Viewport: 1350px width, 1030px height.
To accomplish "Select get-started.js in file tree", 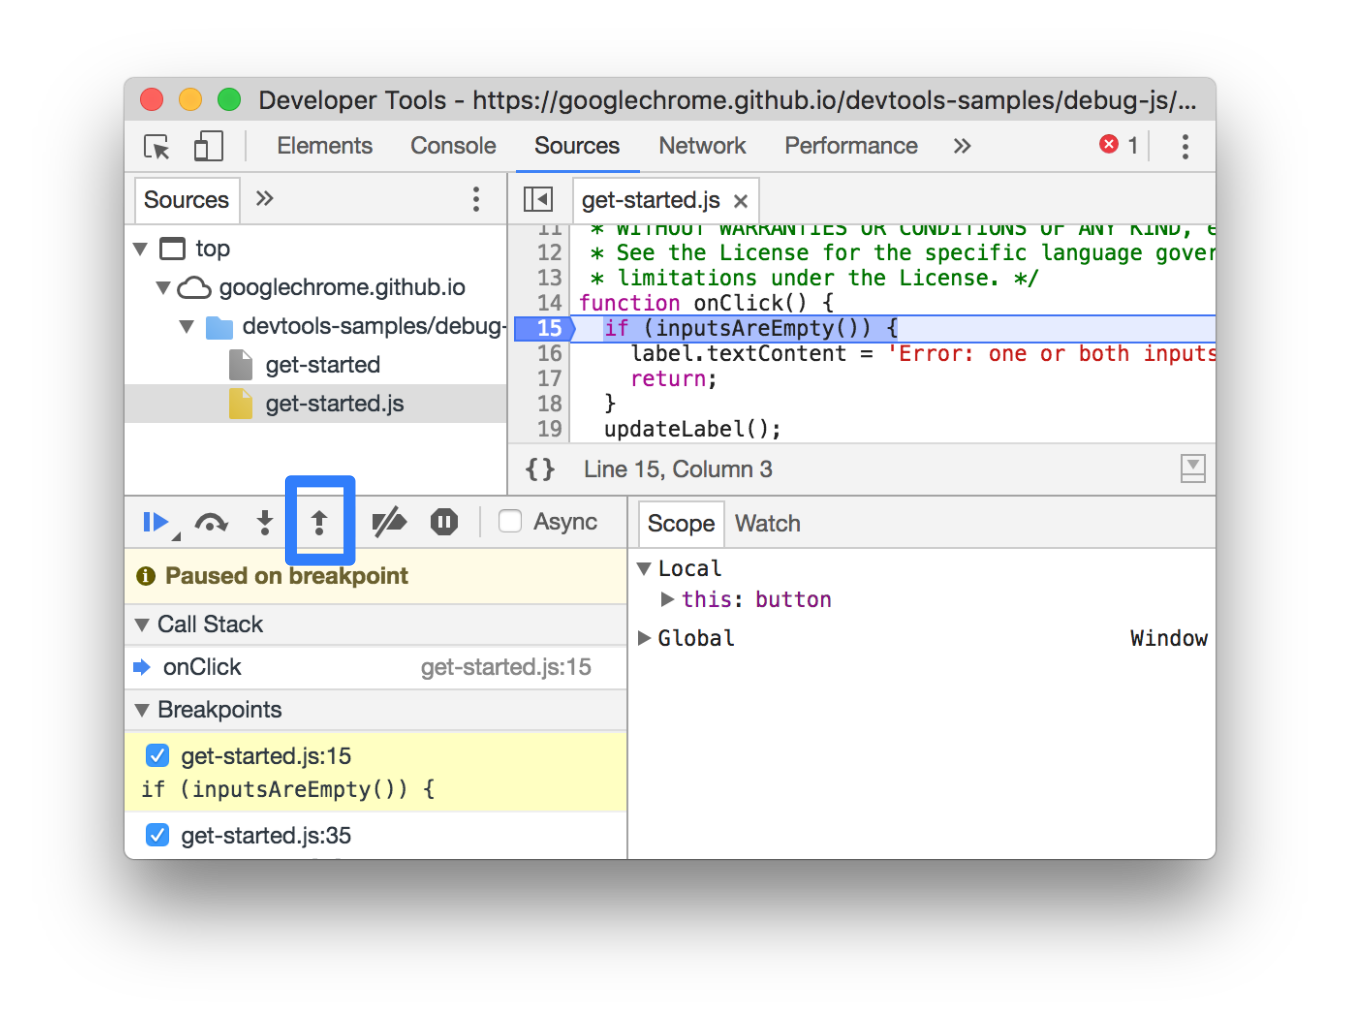I will [x=334, y=404].
